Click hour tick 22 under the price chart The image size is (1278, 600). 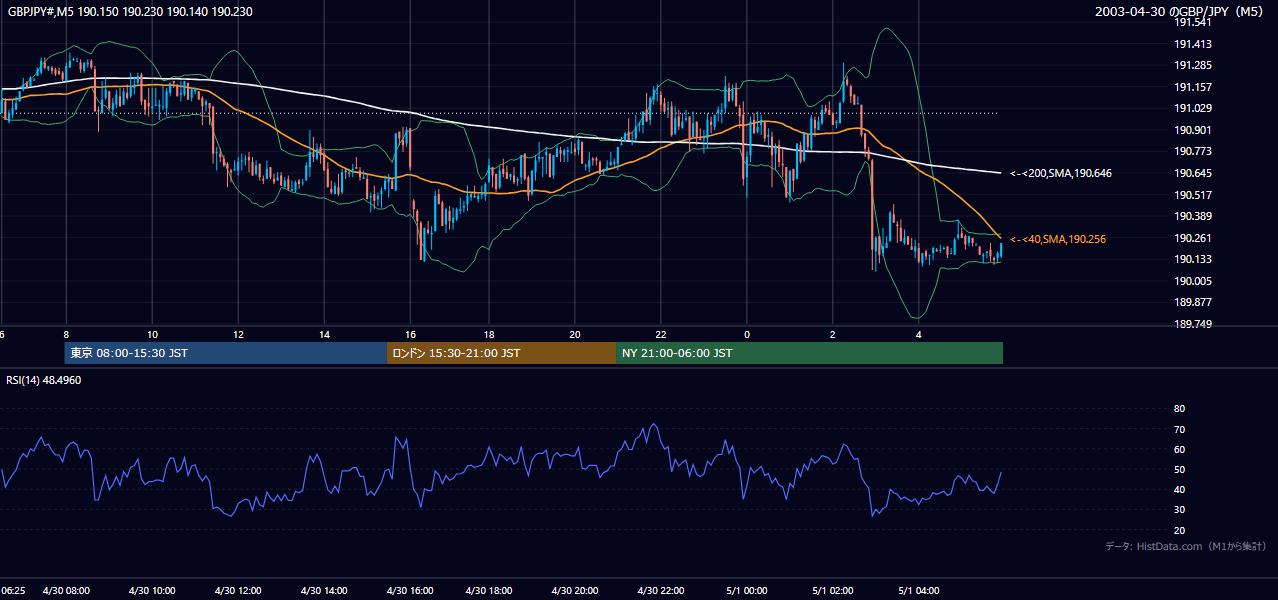coord(660,333)
